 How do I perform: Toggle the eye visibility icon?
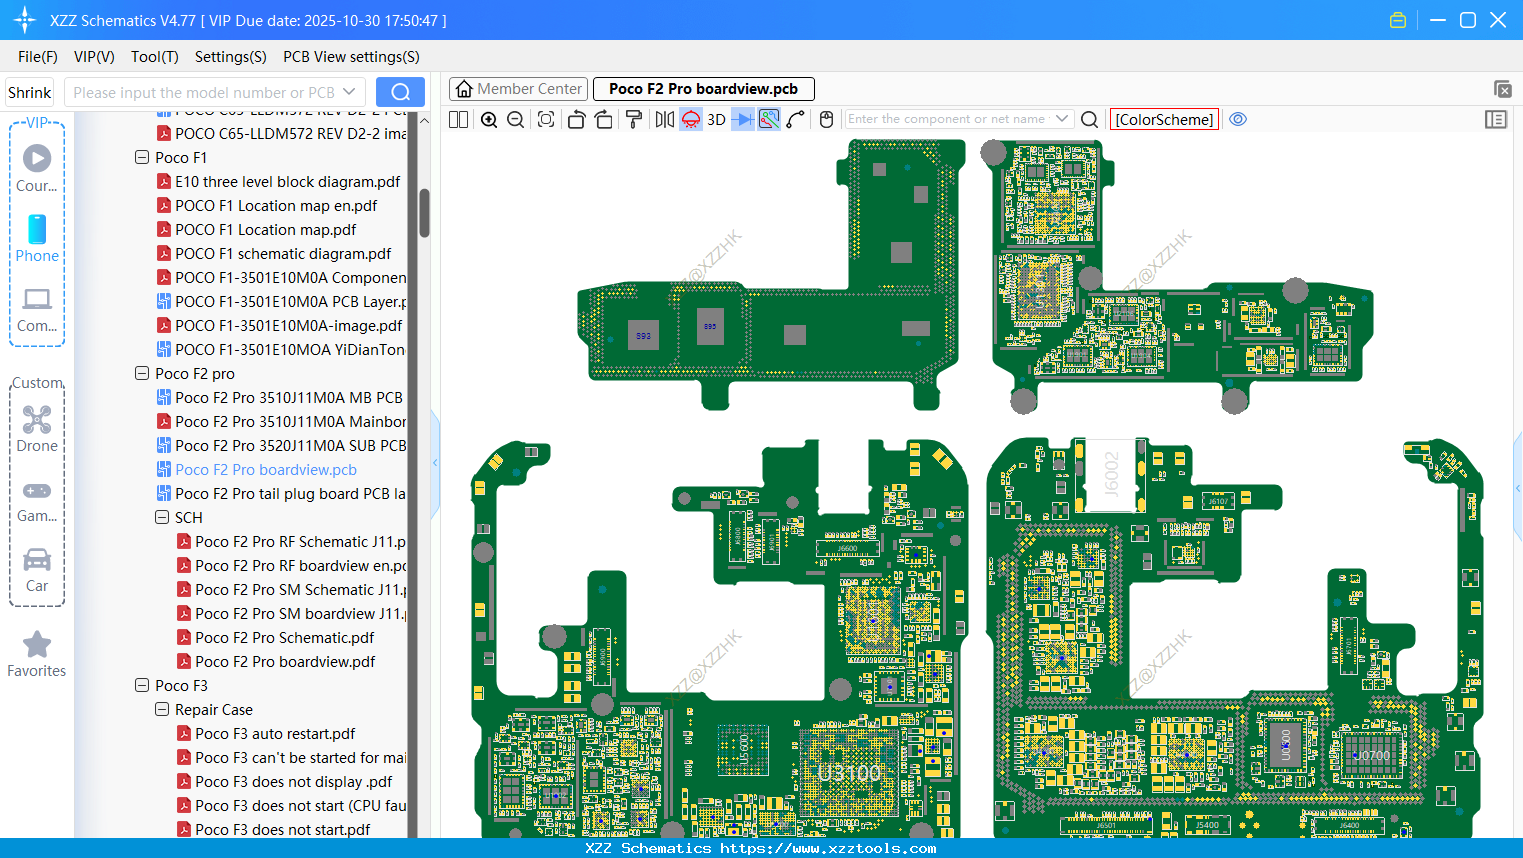point(1238,119)
